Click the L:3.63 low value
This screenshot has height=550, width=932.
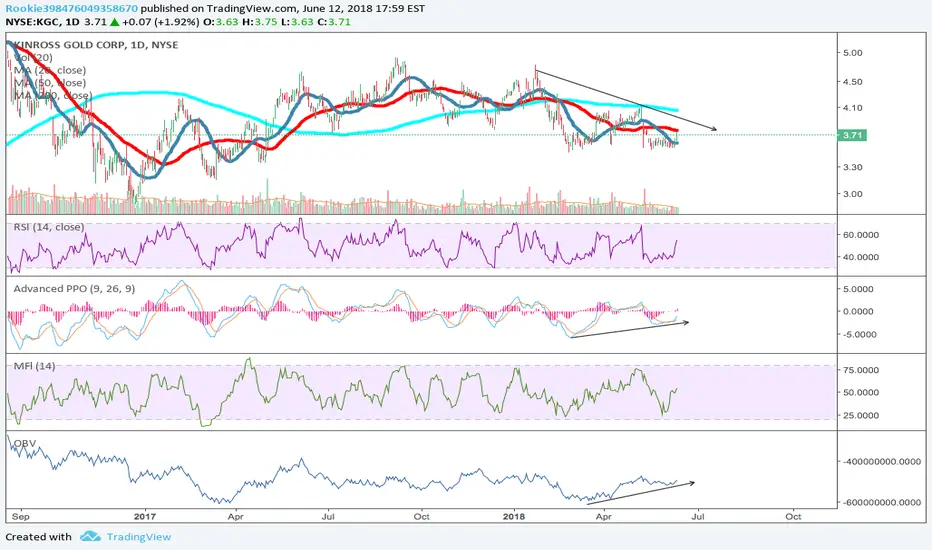[x=296, y=22]
